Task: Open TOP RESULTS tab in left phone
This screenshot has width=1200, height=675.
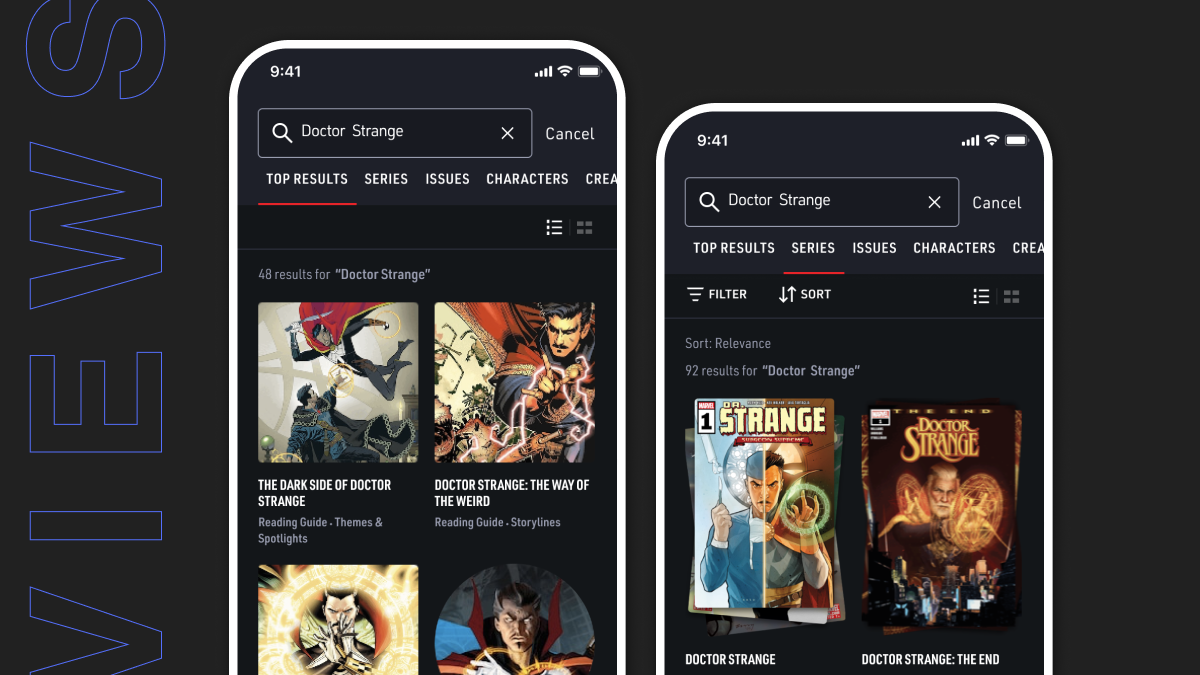Action: [x=307, y=179]
